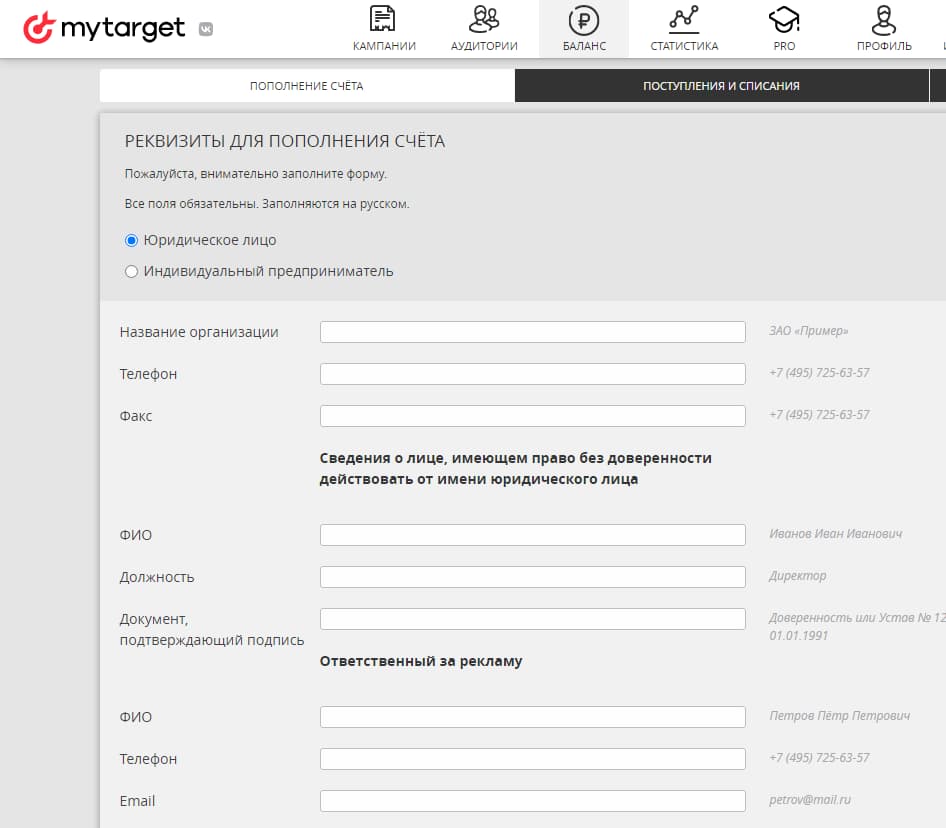The height and width of the screenshot is (828, 946).
Task: Click the Петров Пётр Петрович hint
Action: [839, 716]
